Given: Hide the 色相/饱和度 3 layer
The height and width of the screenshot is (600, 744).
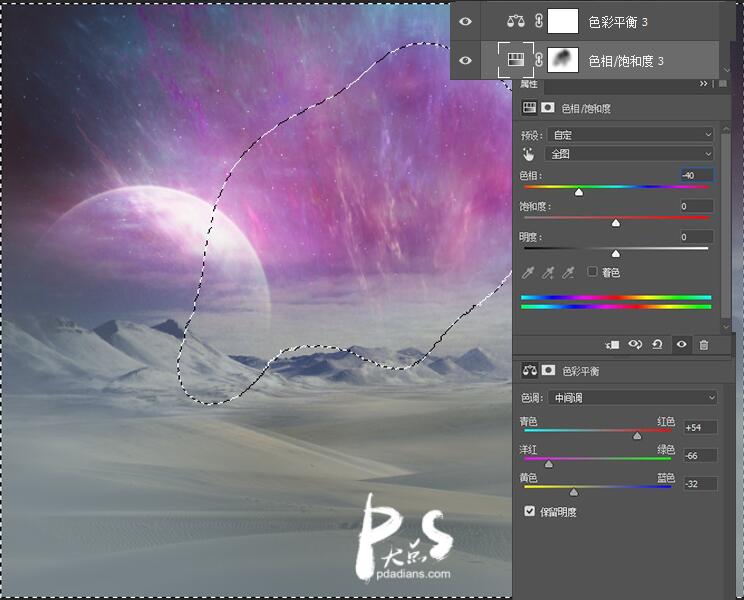Looking at the screenshot, I should 465,60.
